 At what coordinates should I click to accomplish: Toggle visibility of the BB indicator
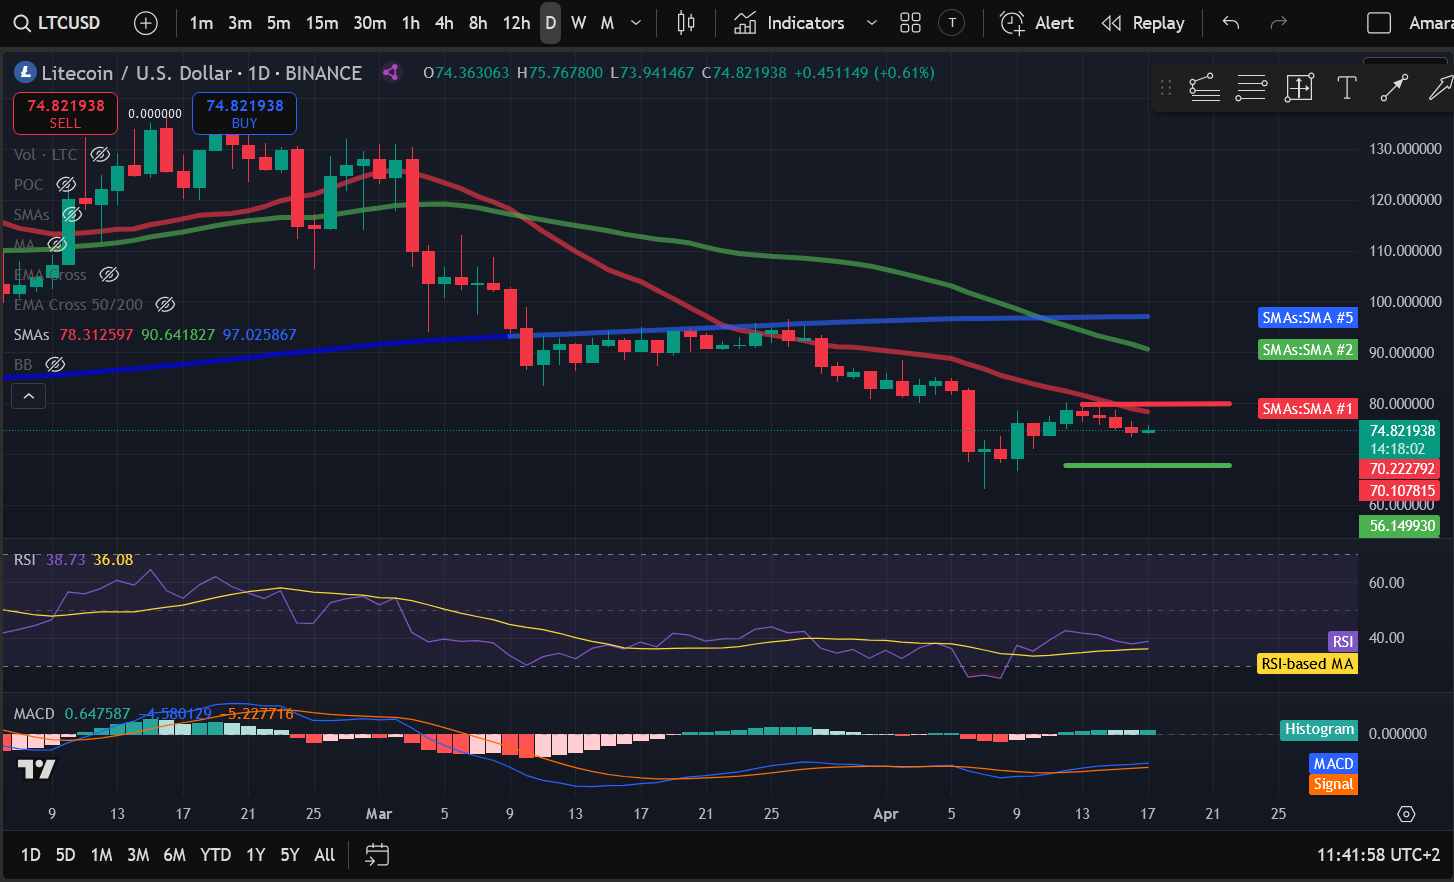pos(56,364)
